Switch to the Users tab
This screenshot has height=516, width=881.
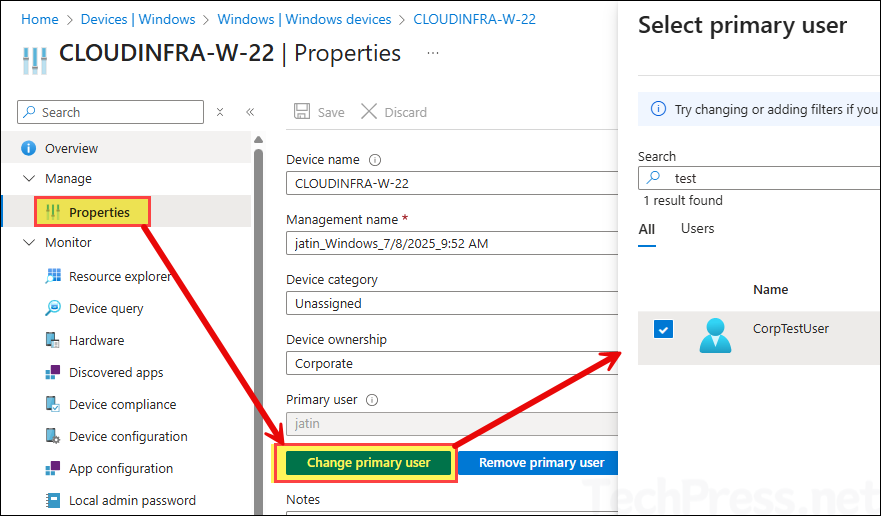697,229
